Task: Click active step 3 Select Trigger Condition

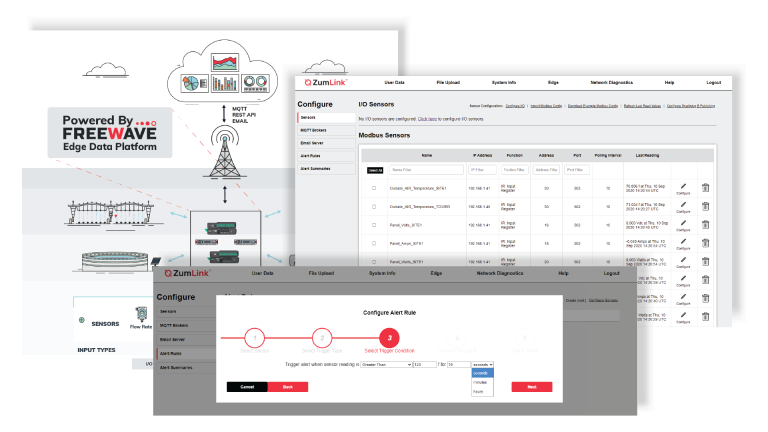Action: pos(389,338)
